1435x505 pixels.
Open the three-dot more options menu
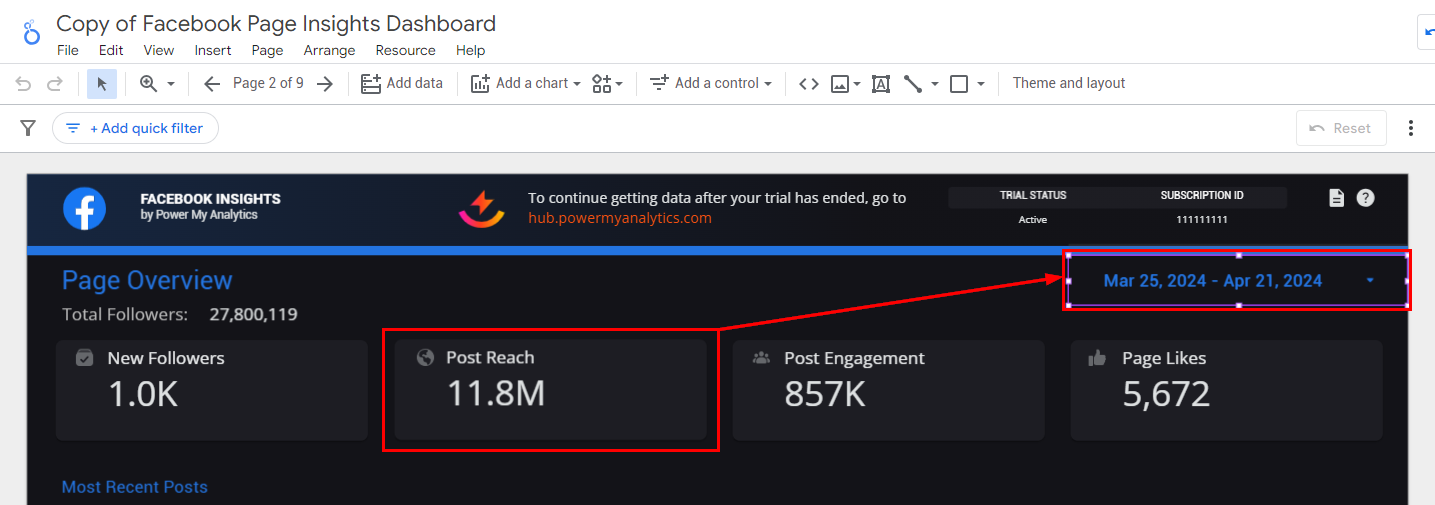1411,128
